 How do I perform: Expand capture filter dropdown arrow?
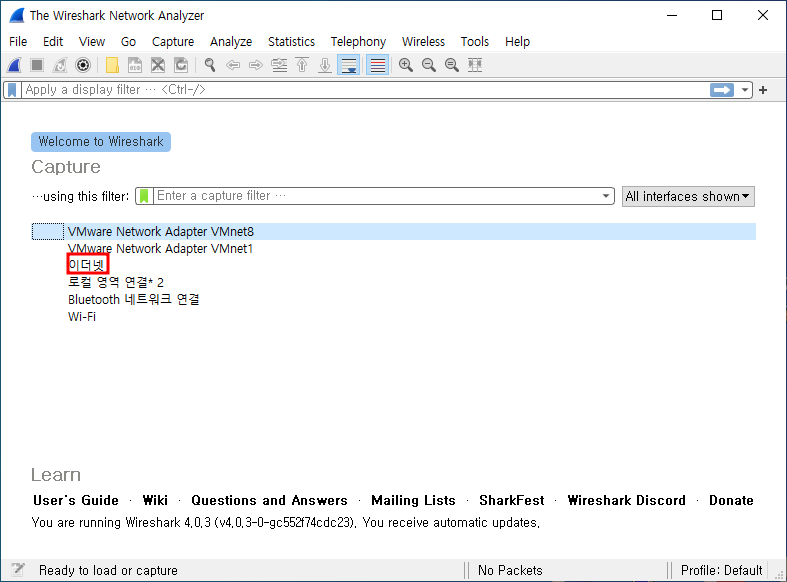tap(606, 196)
